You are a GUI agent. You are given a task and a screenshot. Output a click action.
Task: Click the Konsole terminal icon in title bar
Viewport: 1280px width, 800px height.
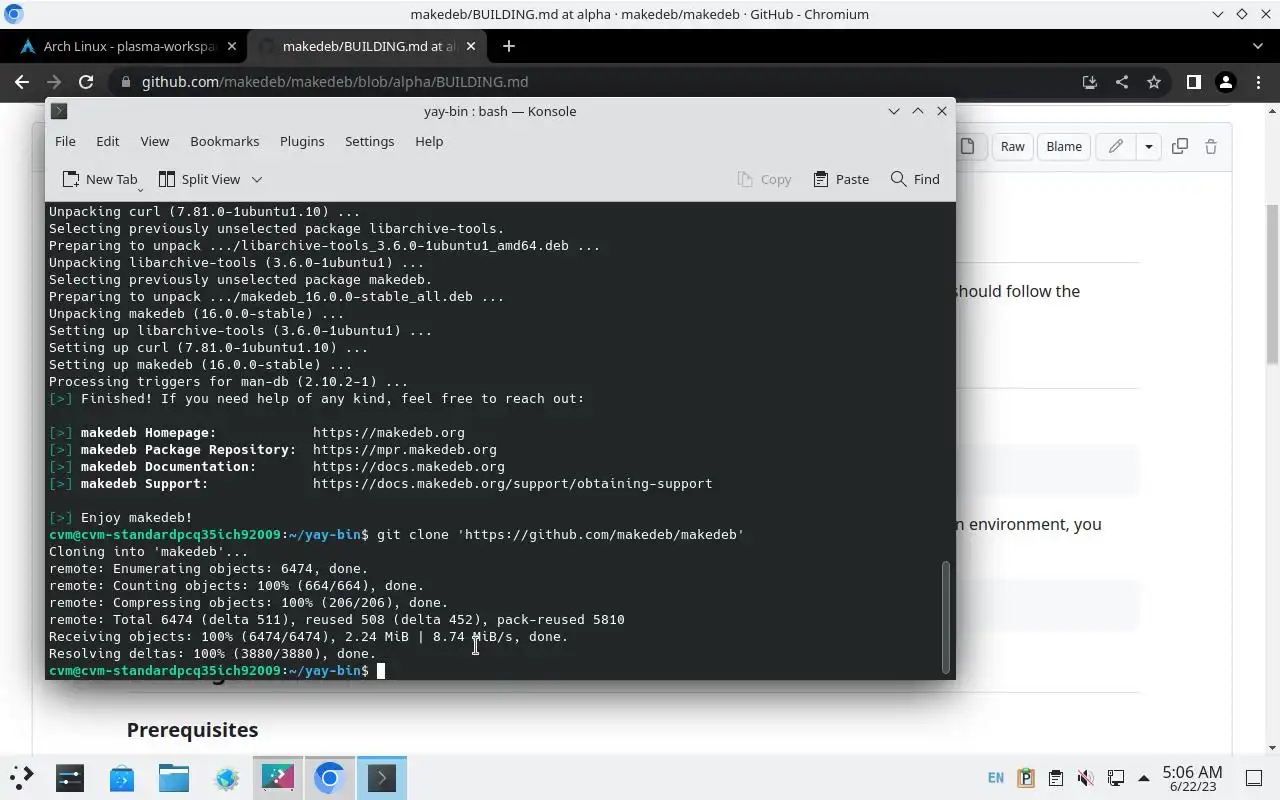59,111
